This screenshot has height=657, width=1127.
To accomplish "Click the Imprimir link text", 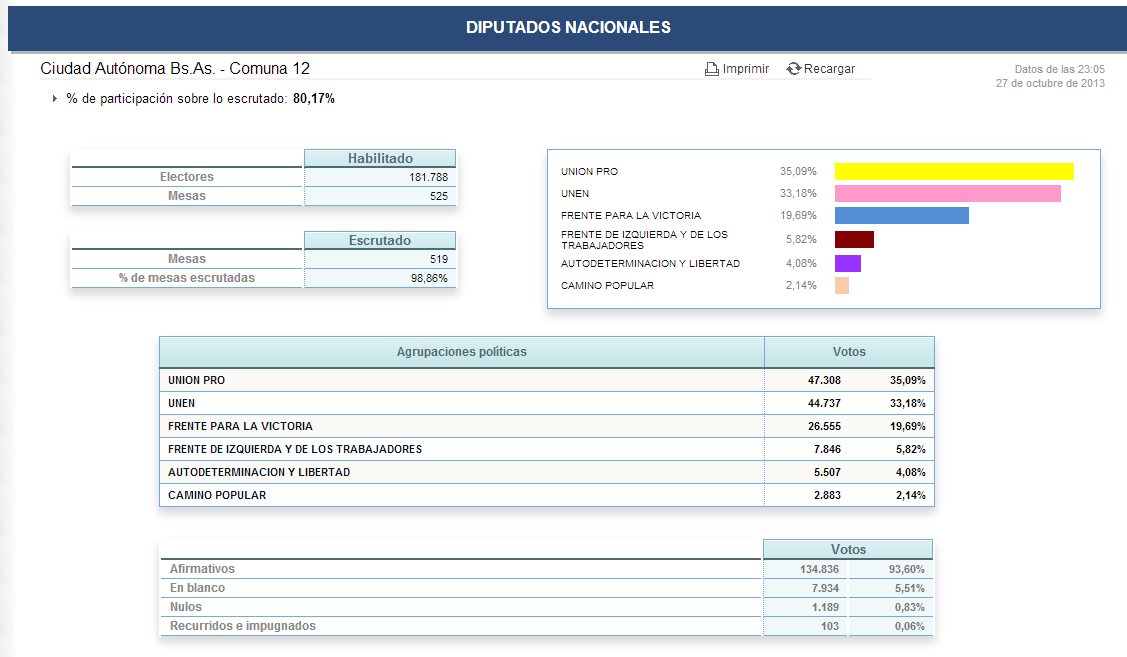I will 746,69.
